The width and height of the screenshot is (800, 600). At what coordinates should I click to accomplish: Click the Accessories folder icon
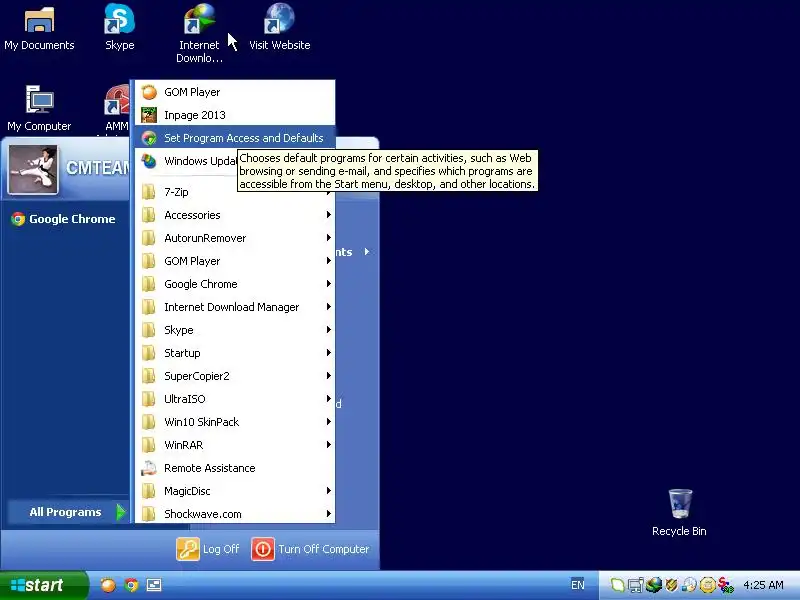click(148, 215)
